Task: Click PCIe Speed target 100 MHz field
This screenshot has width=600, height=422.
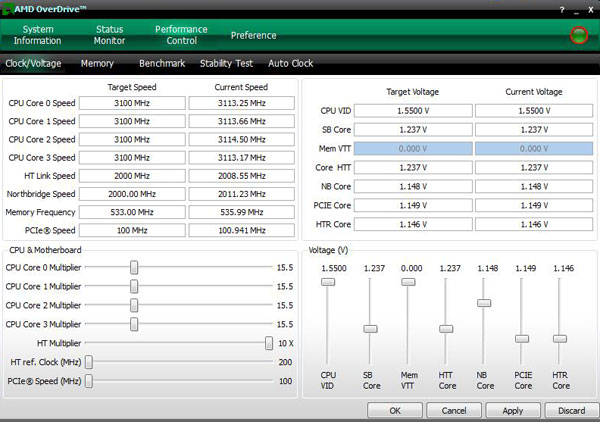Action: click(x=132, y=230)
